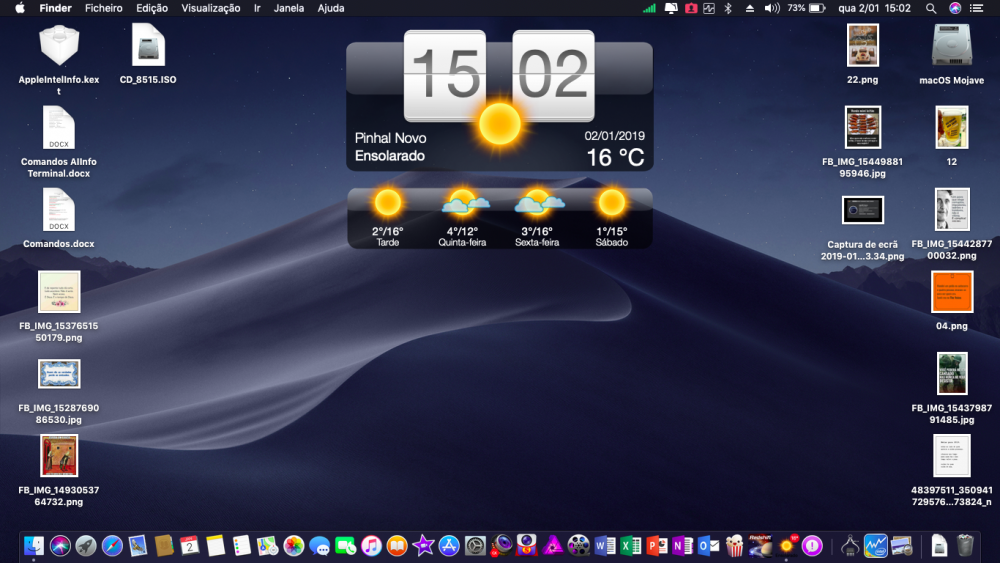
Task: Click the Bluetooth status icon
Action: coord(728,8)
